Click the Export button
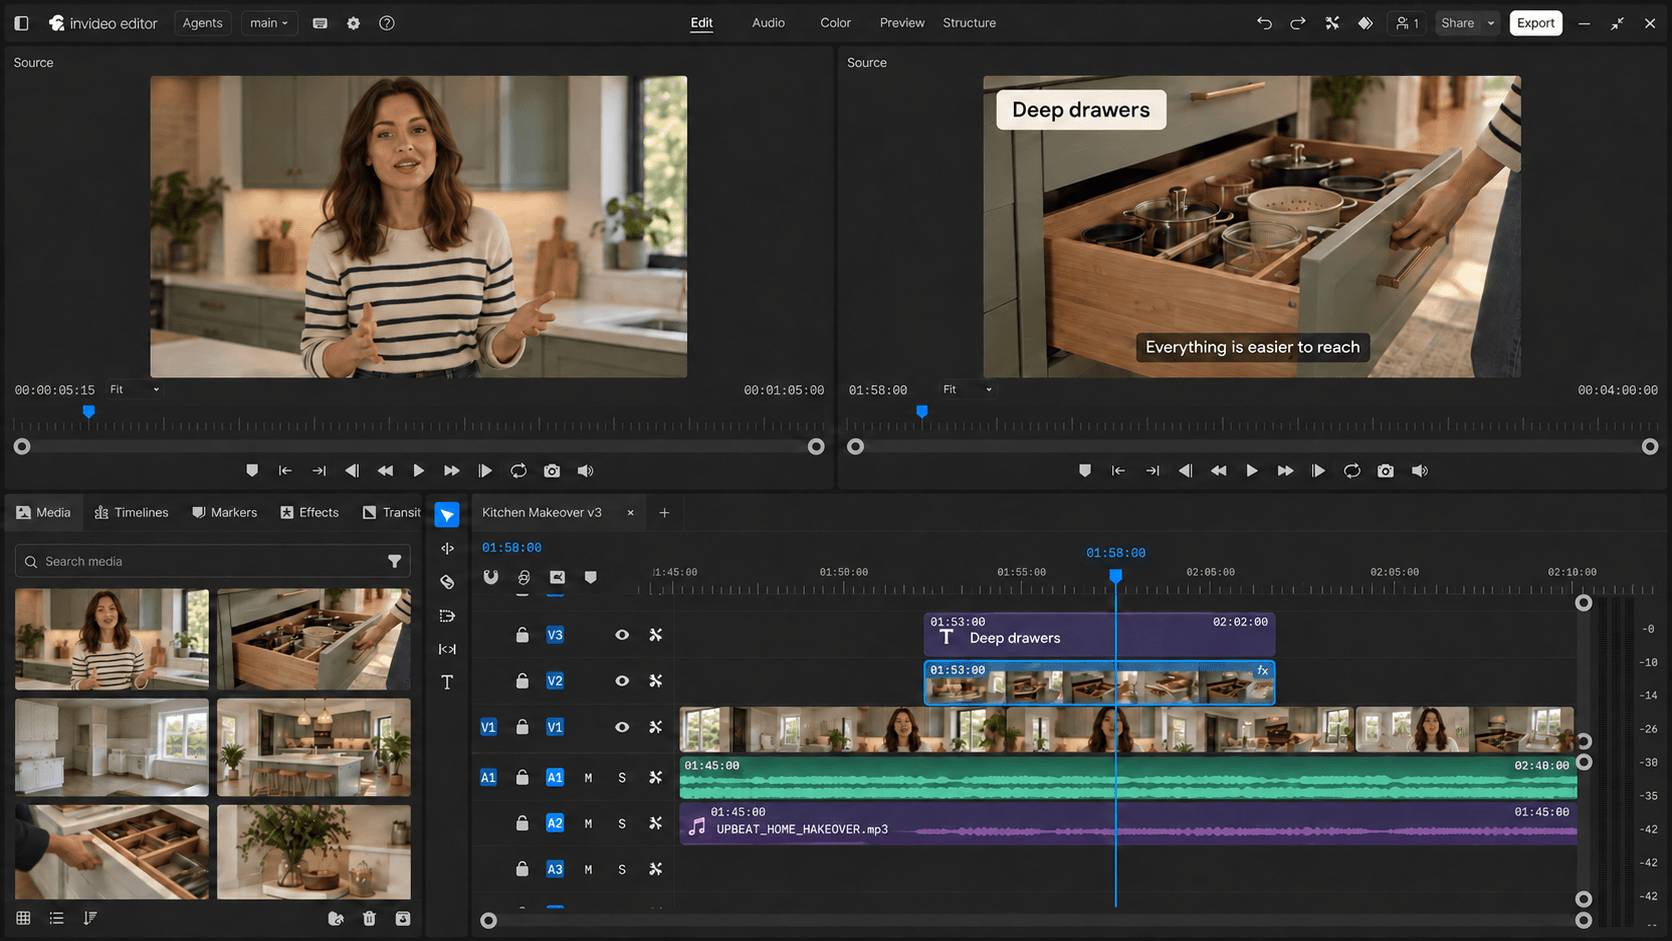This screenshot has width=1672, height=941. pyautogui.click(x=1535, y=23)
